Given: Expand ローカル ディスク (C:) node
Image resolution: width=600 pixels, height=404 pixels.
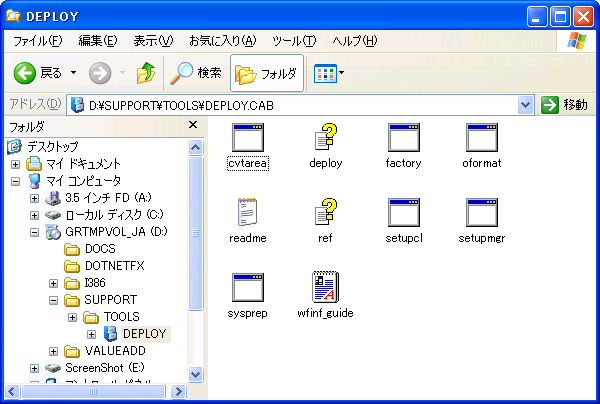Looking at the screenshot, I should (34, 215).
